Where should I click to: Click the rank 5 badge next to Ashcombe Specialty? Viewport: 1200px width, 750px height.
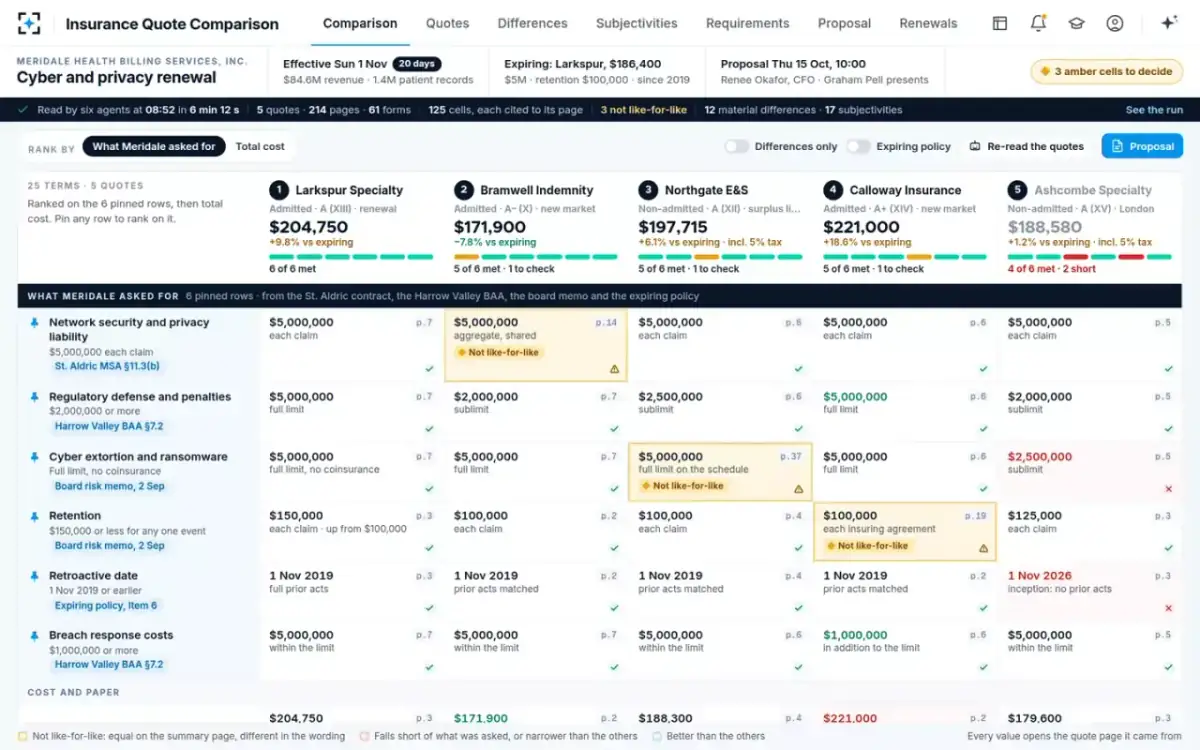click(x=1017, y=190)
